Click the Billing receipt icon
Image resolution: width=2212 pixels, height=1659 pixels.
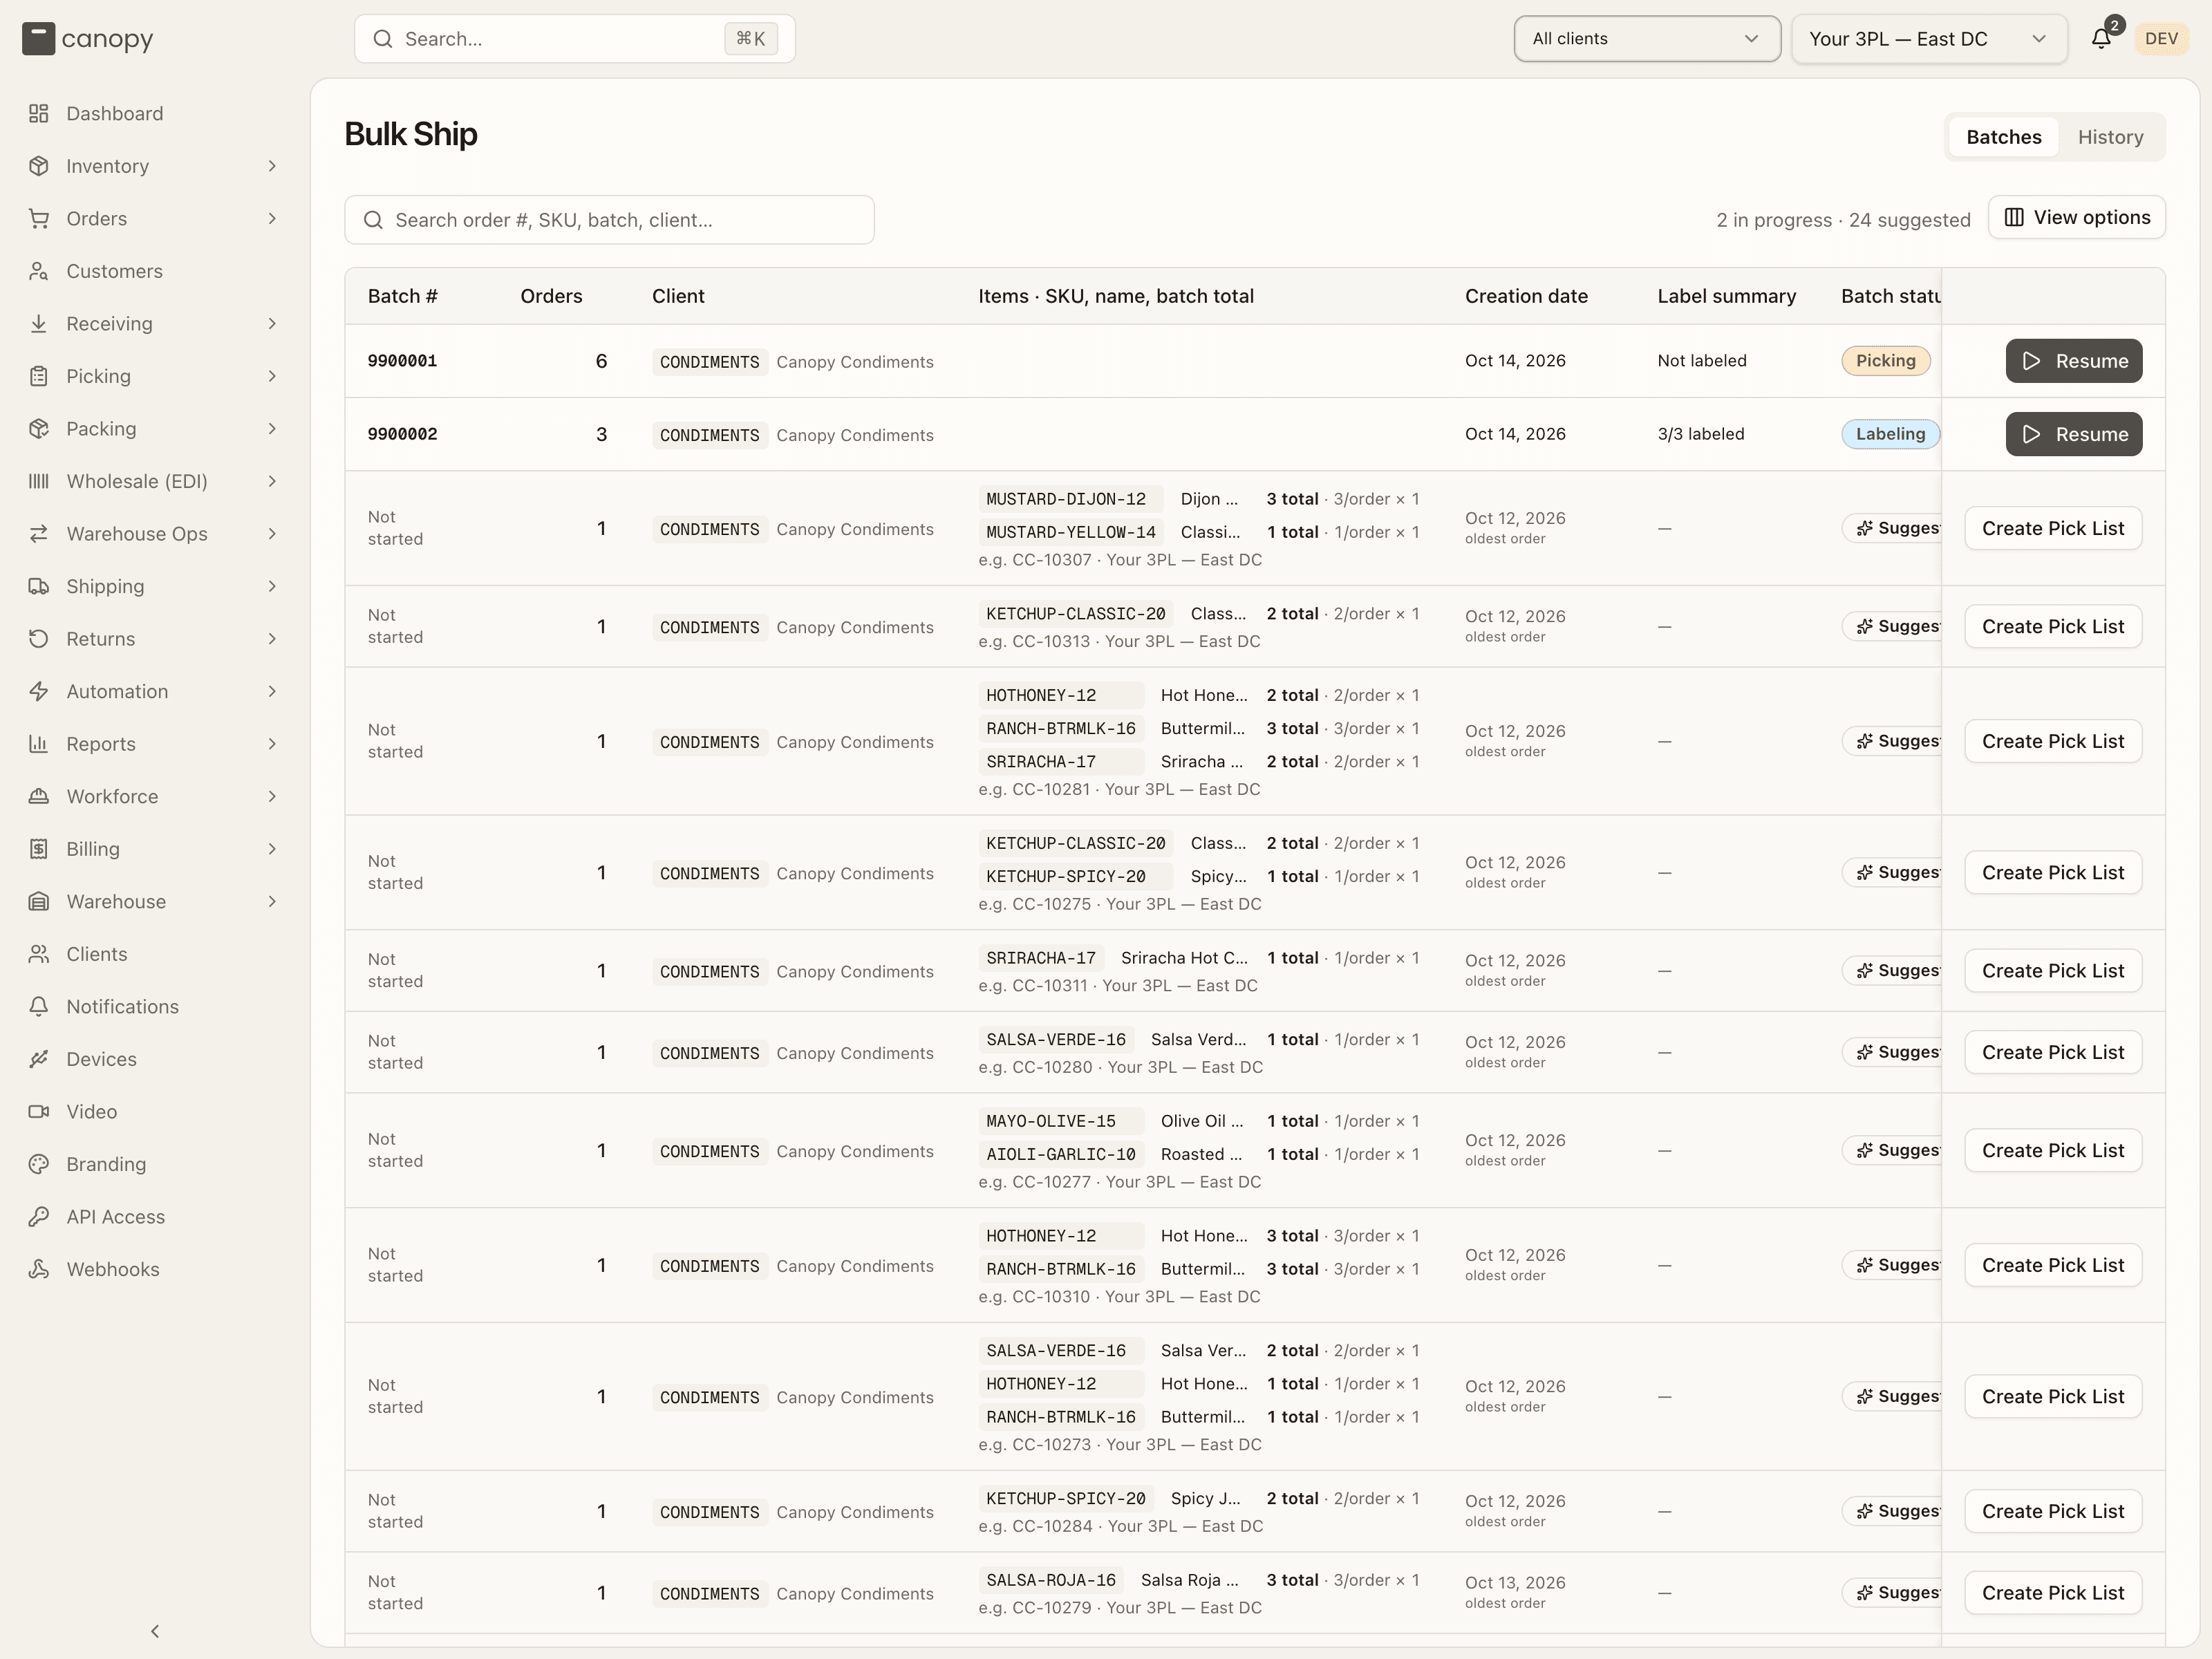point(39,849)
